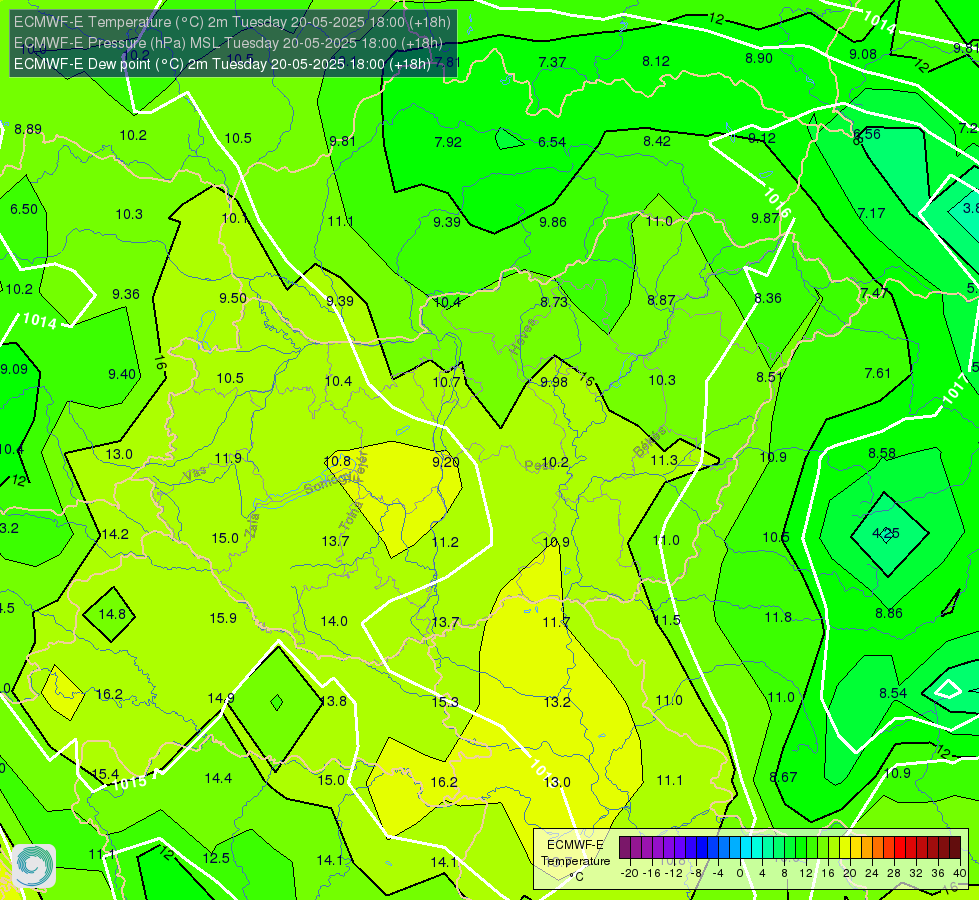Select the ECMWF-E Pressure MSL layer label
The height and width of the screenshot is (900, 979).
(229, 43)
